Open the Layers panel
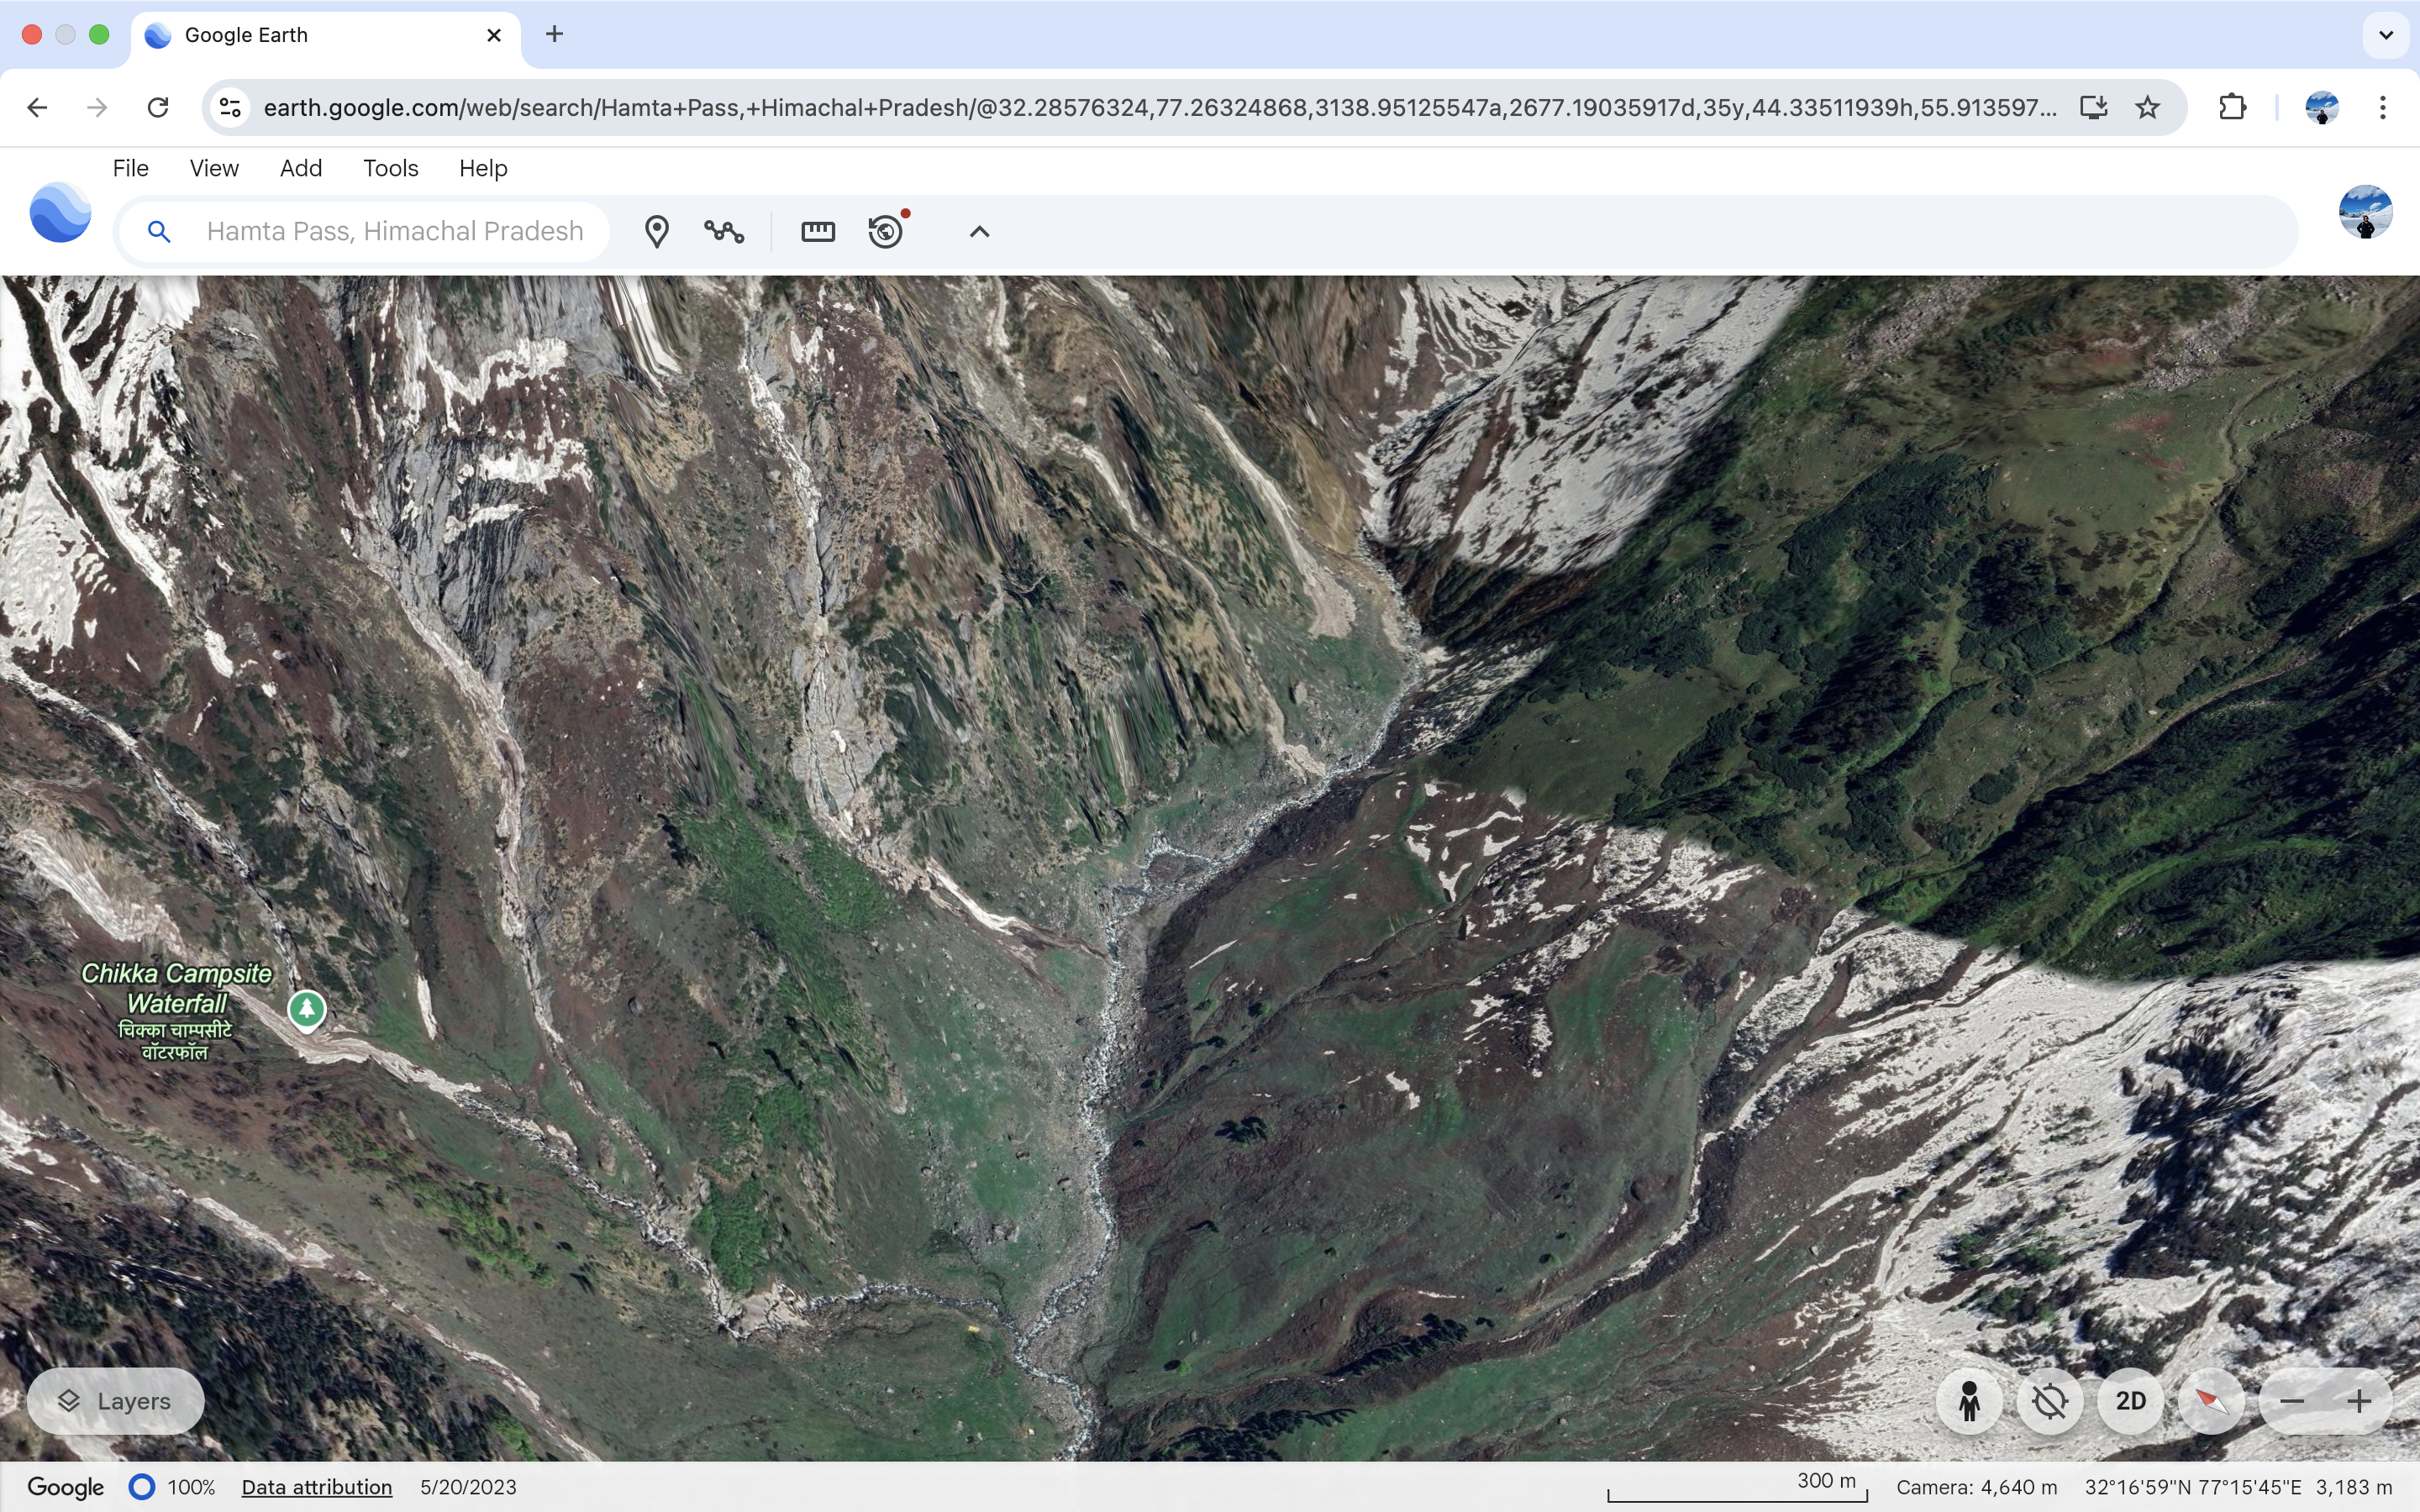 click(x=116, y=1401)
